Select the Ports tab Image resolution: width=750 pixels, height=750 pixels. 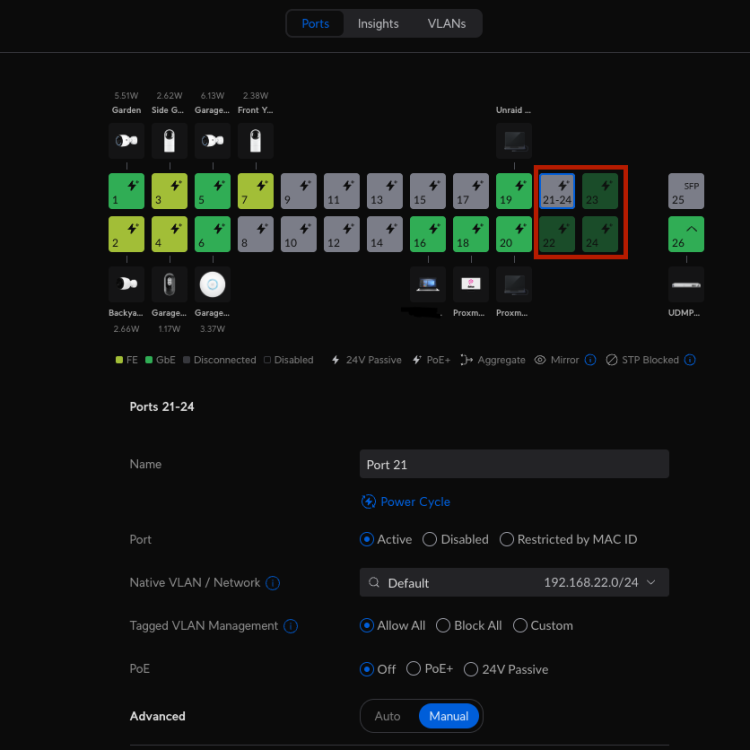click(315, 23)
